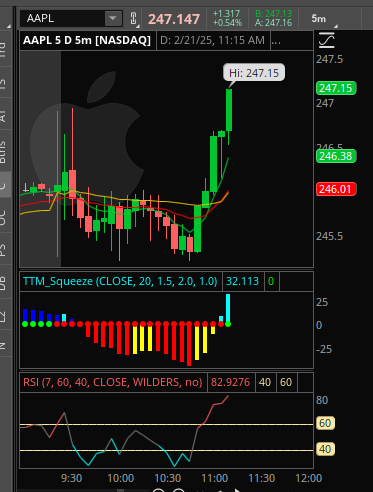This screenshot has width=373, height=492.
Task: Click the 245.5 price axis label
Action: click(329, 236)
